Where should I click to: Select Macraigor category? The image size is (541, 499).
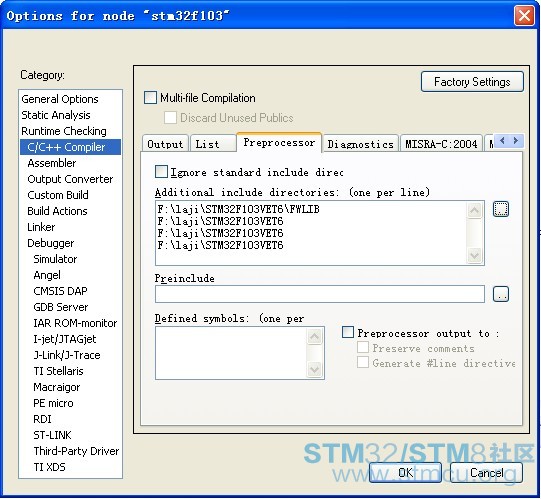(x=70, y=387)
